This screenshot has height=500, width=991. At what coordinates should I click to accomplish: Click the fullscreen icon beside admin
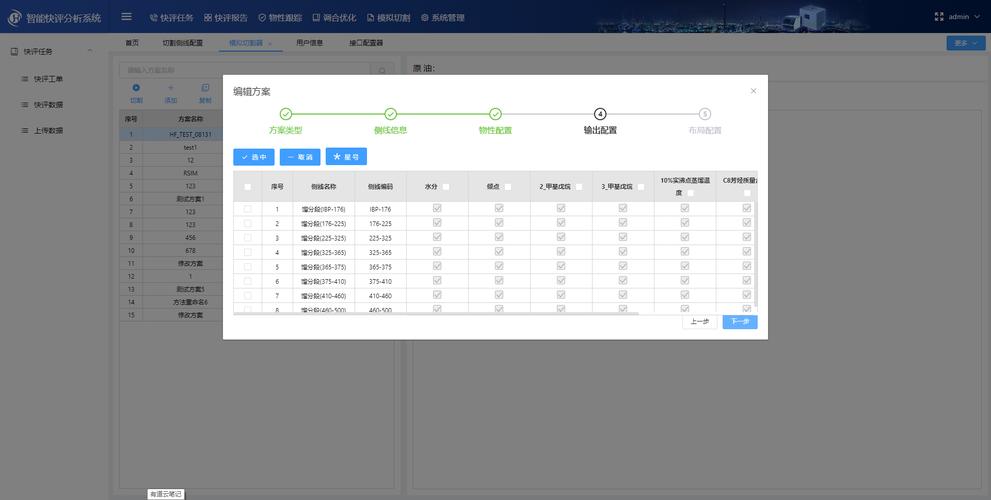(x=939, y=17)
